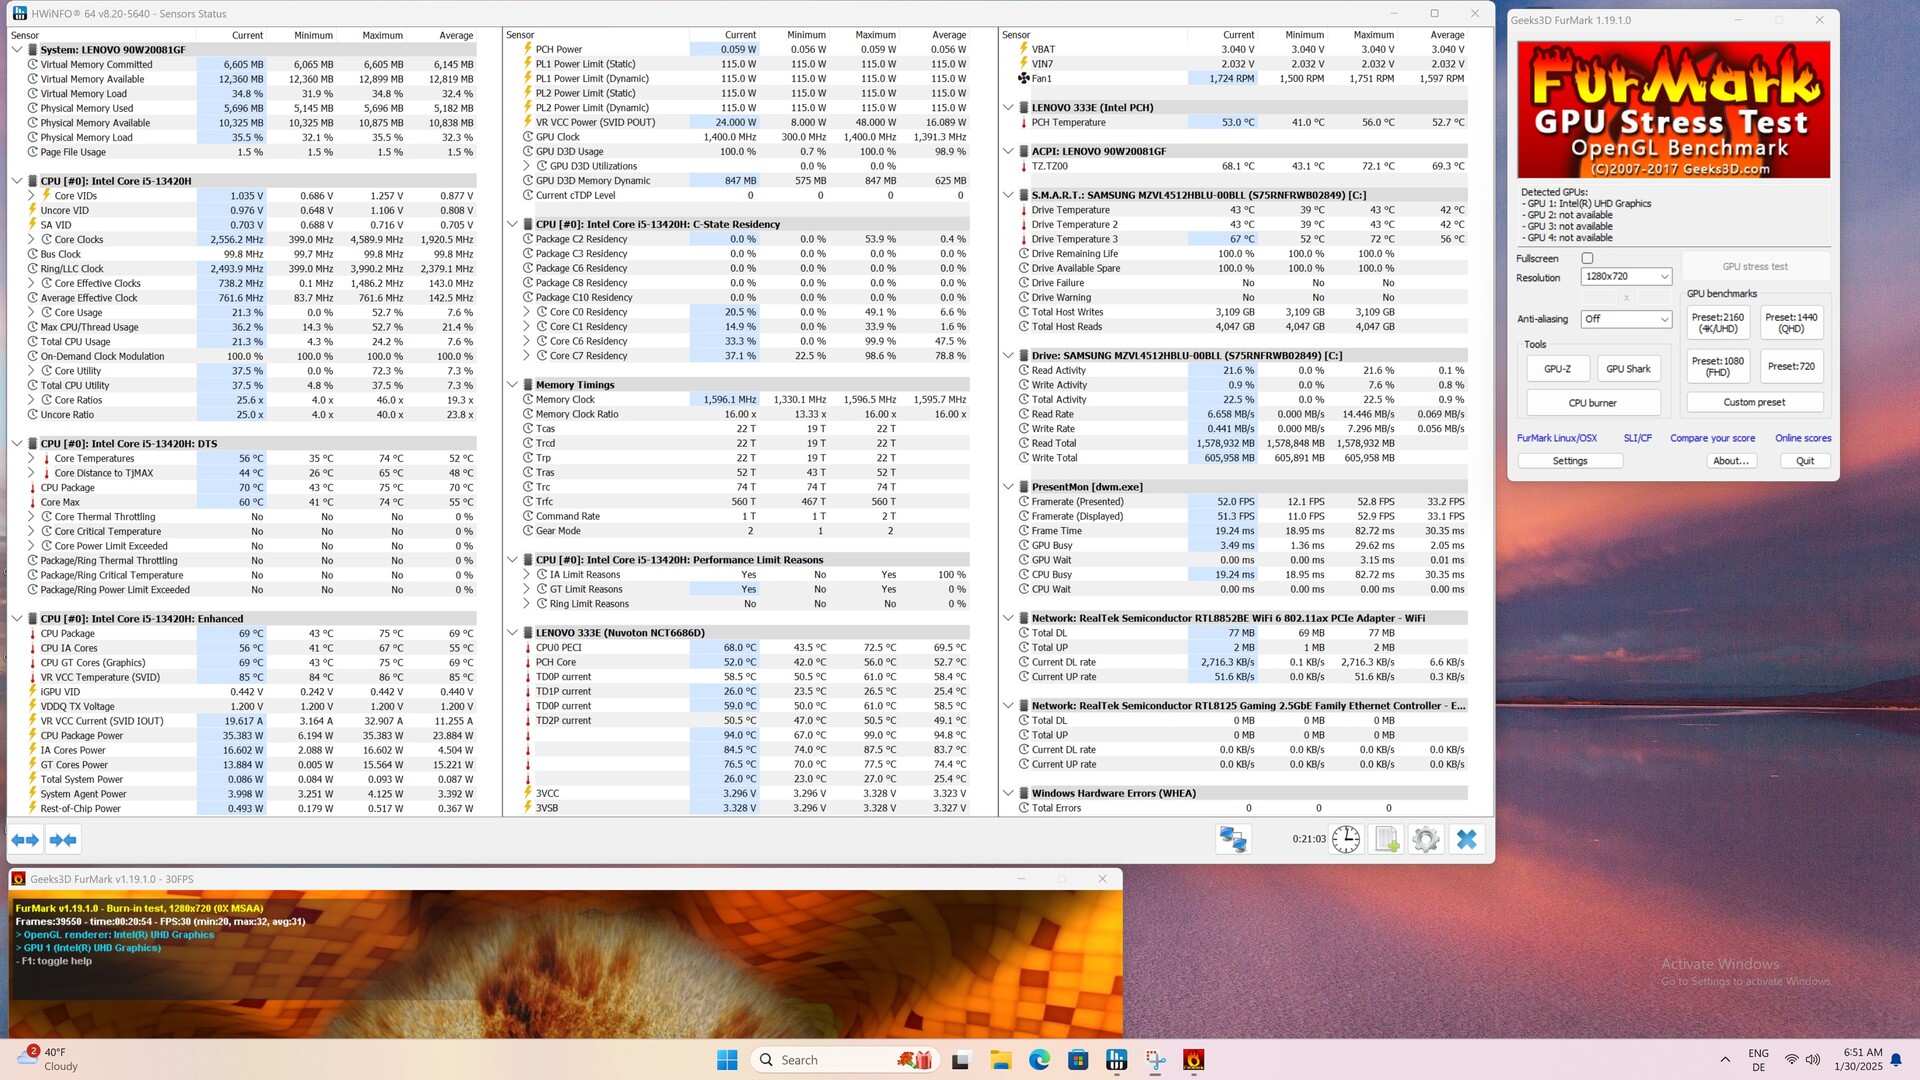This screenshot has width=1920, height=1080.
Task: Open the Anti-aliasing Off dropdown
Action: pos(1626,319)
